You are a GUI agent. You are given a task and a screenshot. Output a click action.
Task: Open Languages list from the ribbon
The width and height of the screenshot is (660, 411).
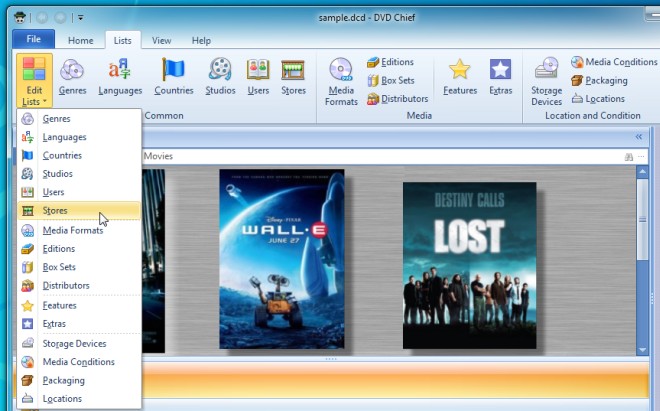pyautogui.click(x=120, y=77)
